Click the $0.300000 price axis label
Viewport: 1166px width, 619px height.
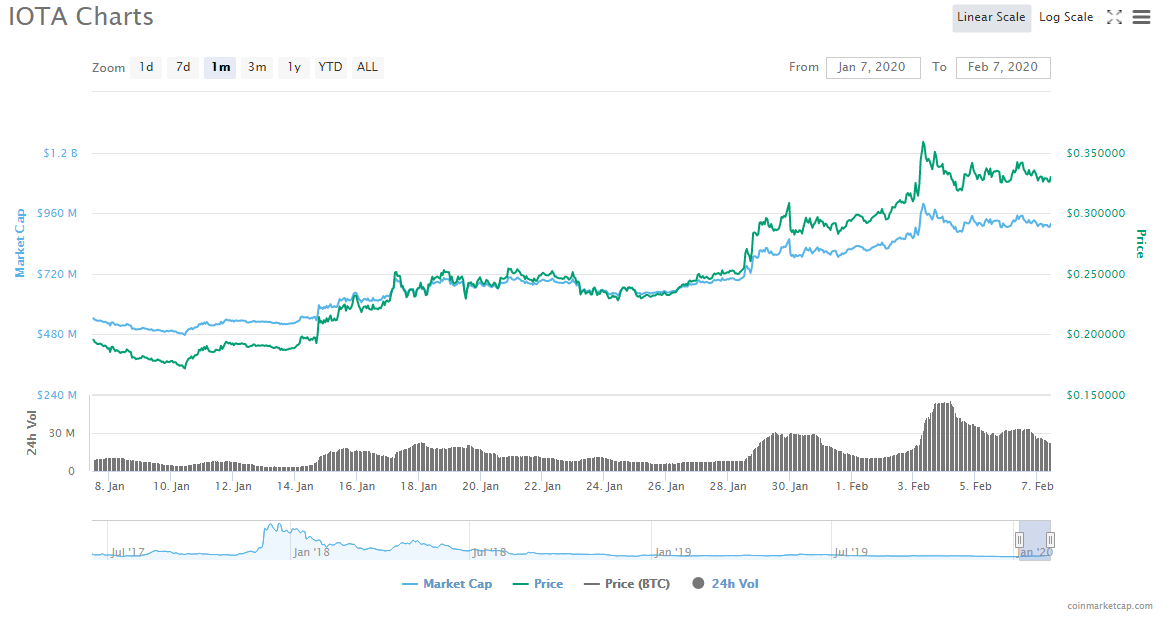point(1096,214)
